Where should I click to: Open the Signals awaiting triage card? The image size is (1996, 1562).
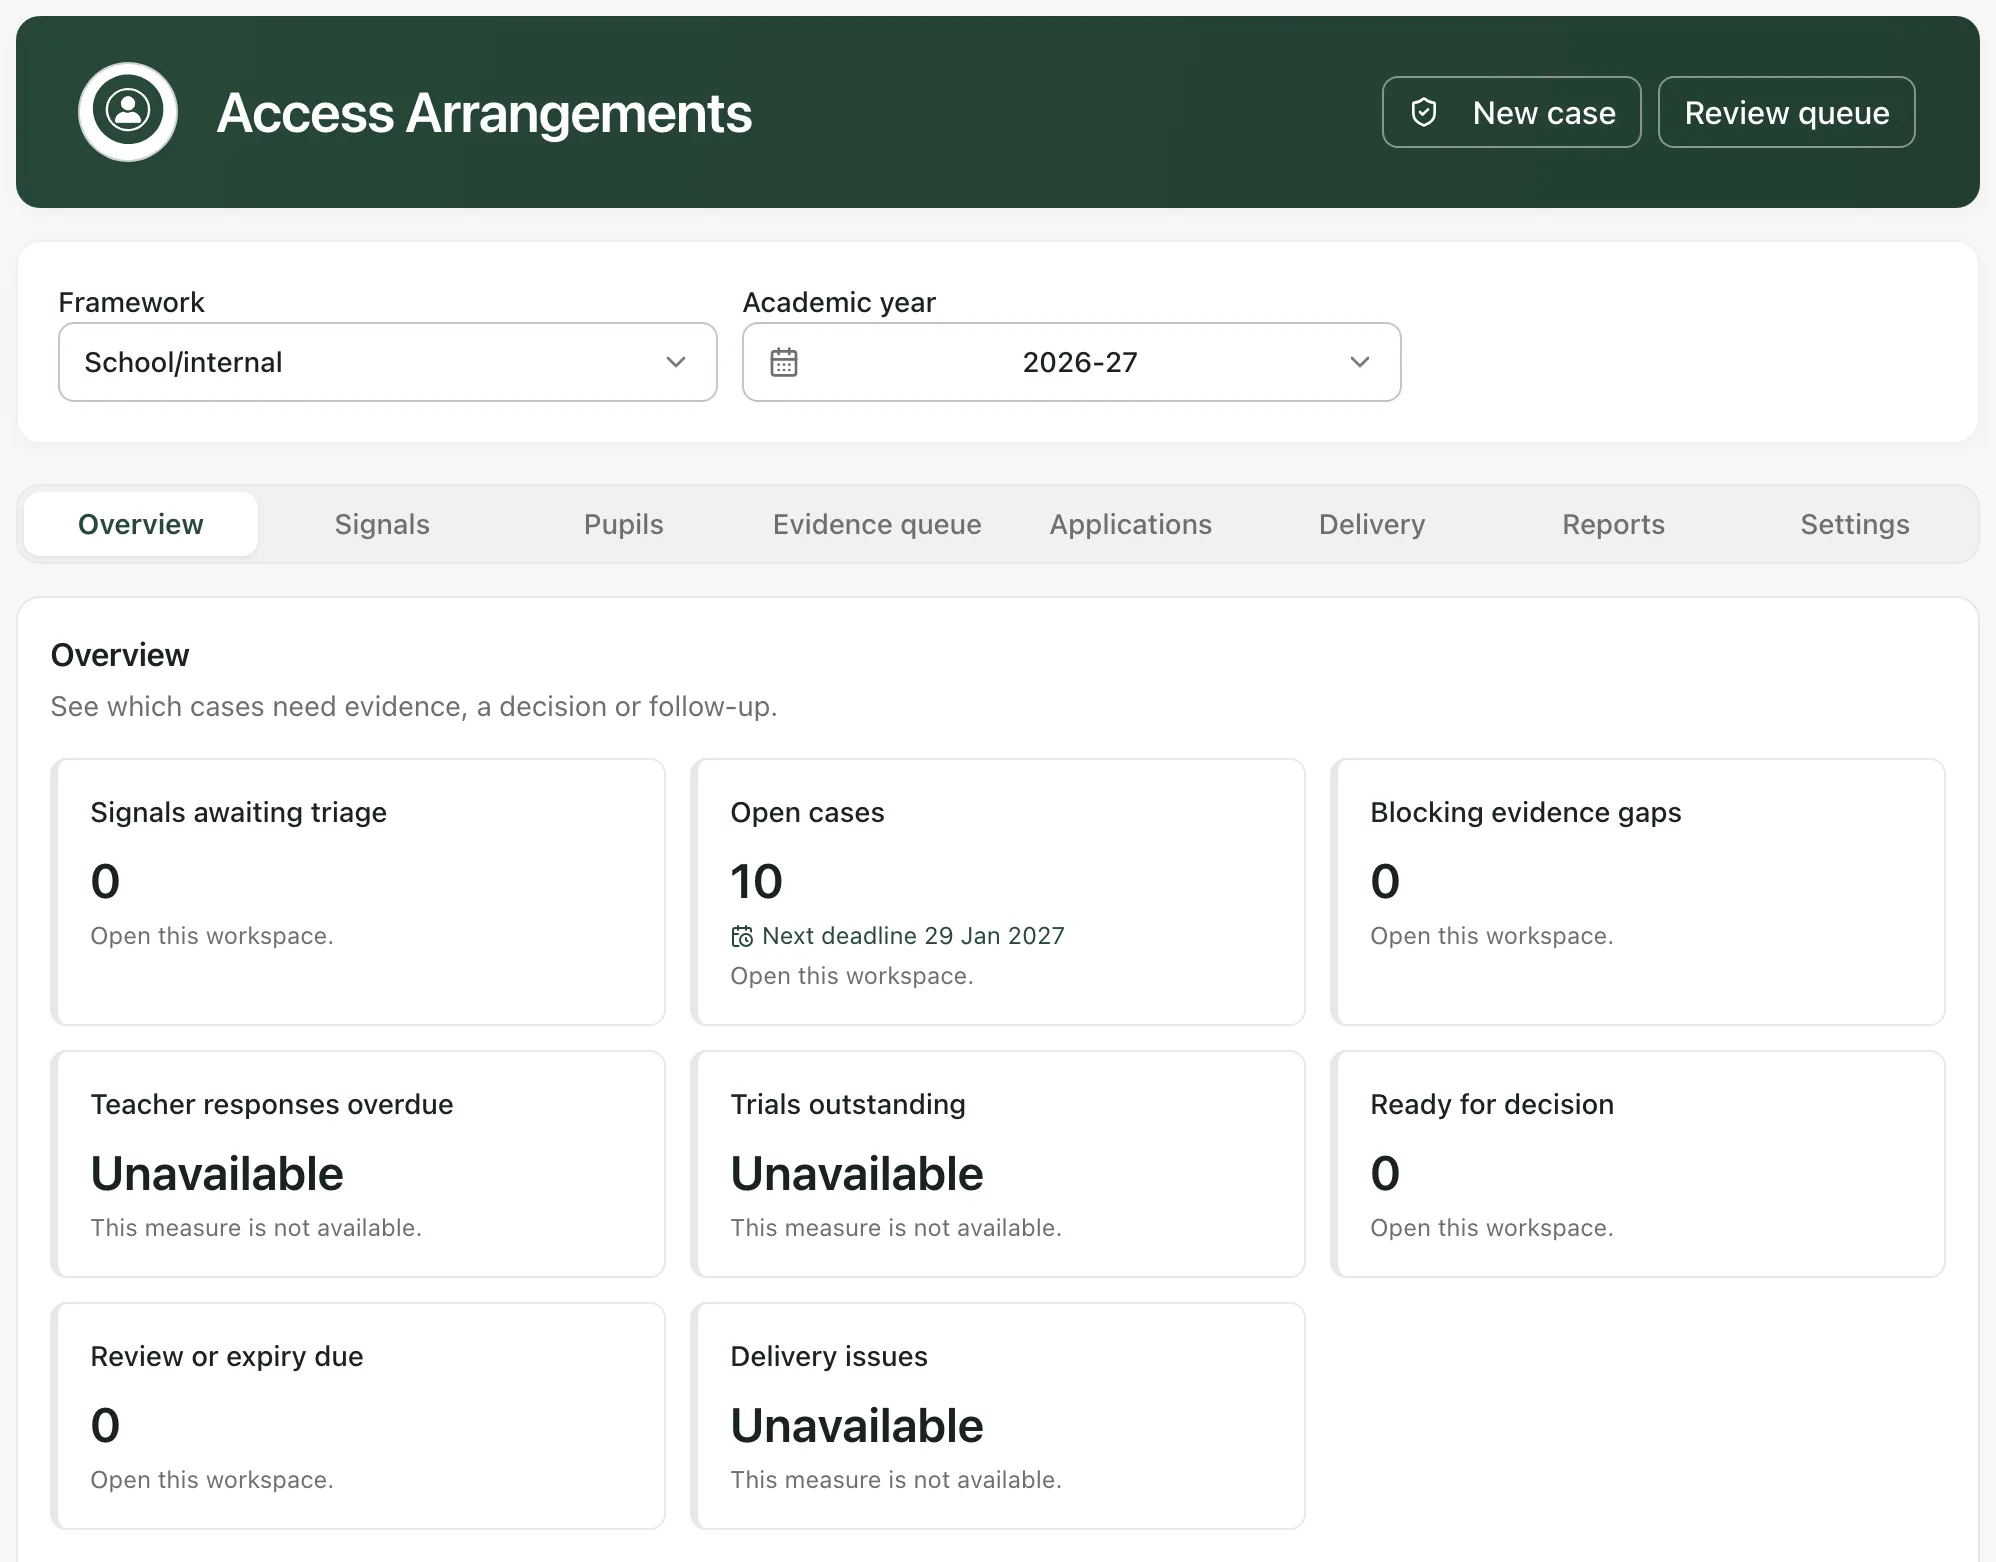(358, 892)
